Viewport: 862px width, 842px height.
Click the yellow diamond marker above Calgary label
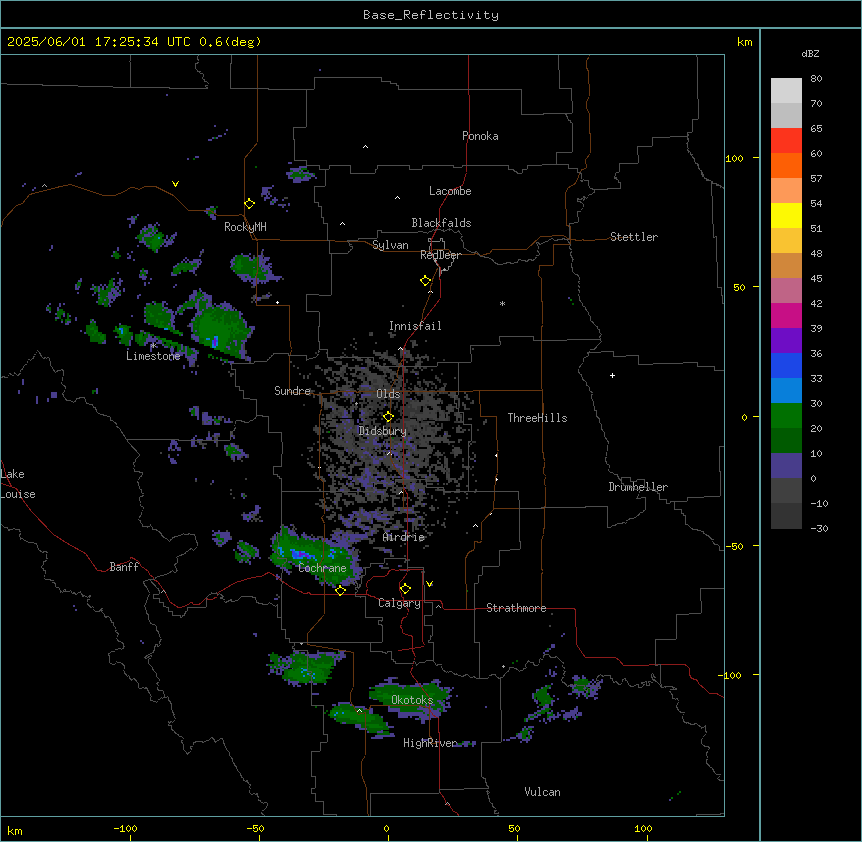click(x=405, y=589)
